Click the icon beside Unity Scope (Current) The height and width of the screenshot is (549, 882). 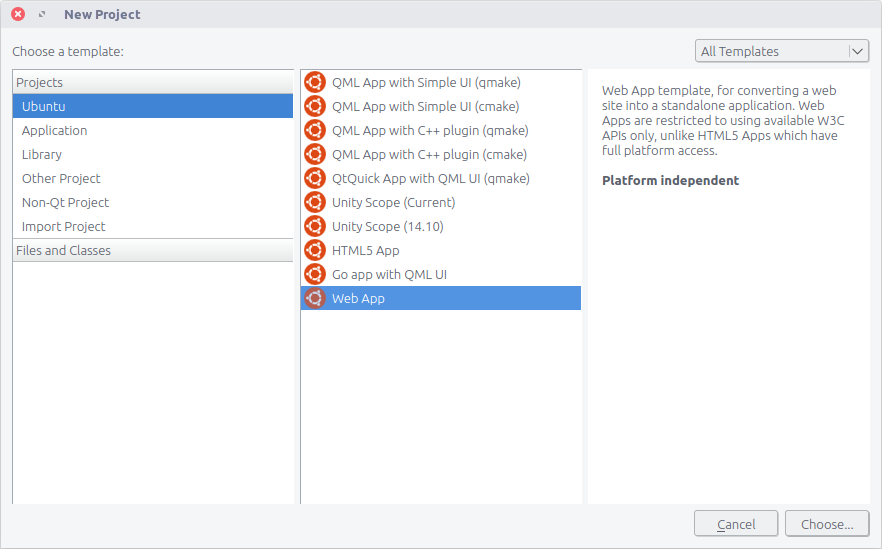tap(315, 202)
